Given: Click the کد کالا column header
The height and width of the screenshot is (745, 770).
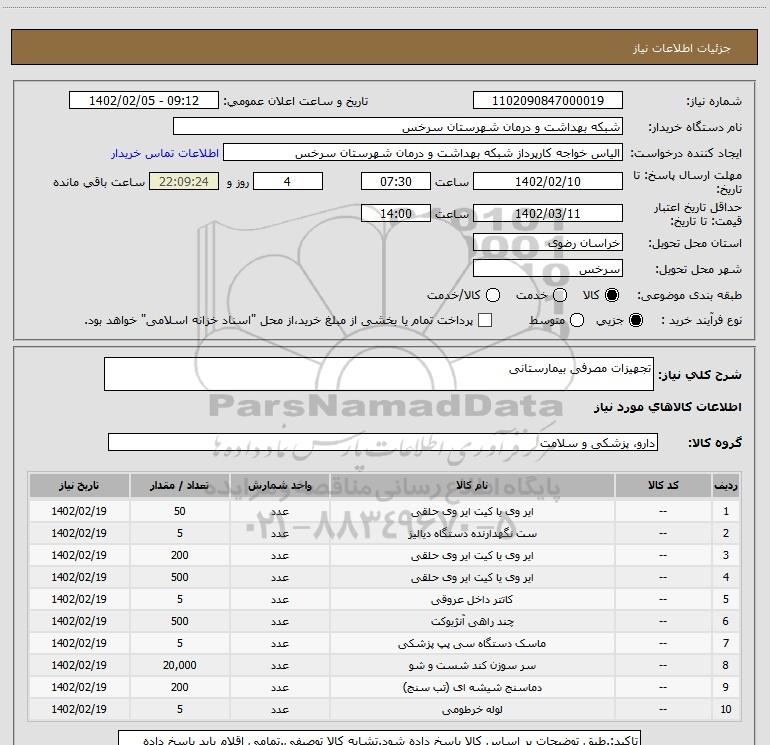Looking at the screenshot, I should [663, 485].
